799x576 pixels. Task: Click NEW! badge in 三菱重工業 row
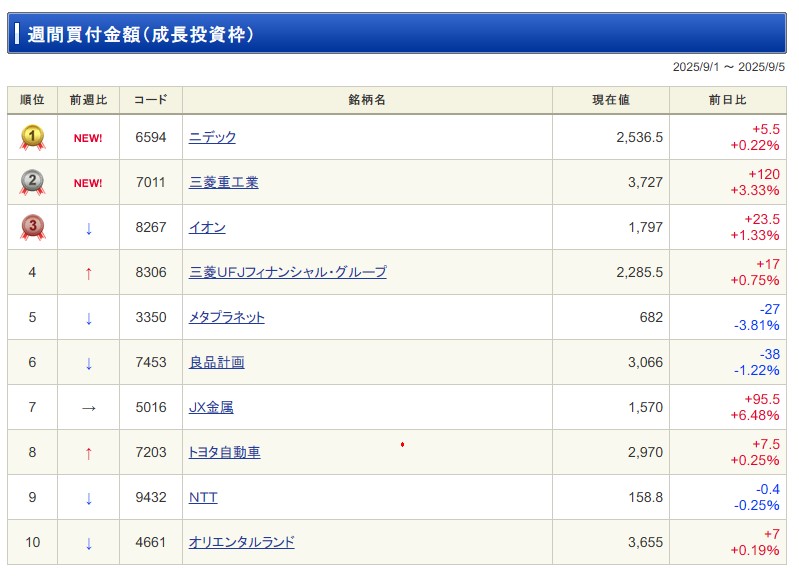(88, 183)
